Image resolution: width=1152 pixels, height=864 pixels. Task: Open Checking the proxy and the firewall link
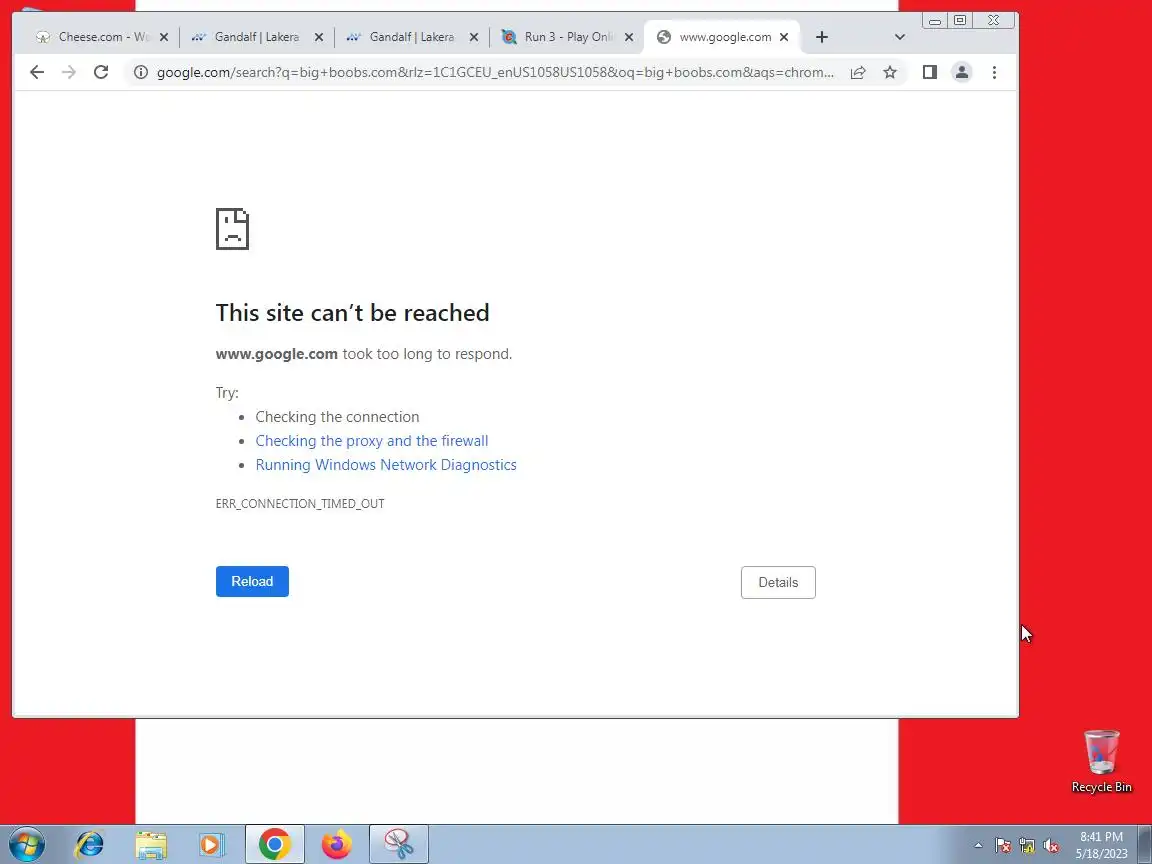point(372,441)
